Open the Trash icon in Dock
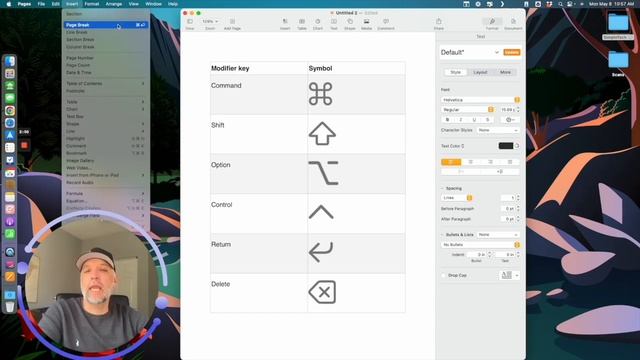 (10, 307)
